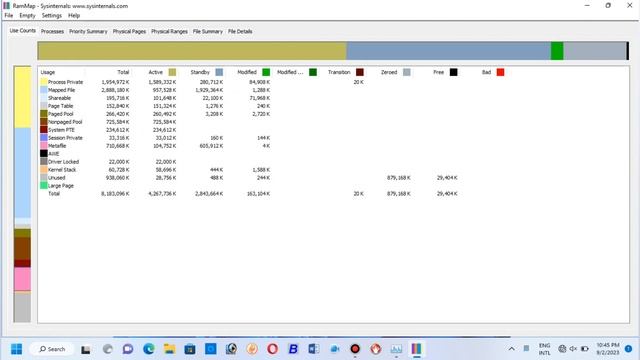Viewport: 640px width, 360px height.
Task: Click the Usage column header
Action: (48, 72)
